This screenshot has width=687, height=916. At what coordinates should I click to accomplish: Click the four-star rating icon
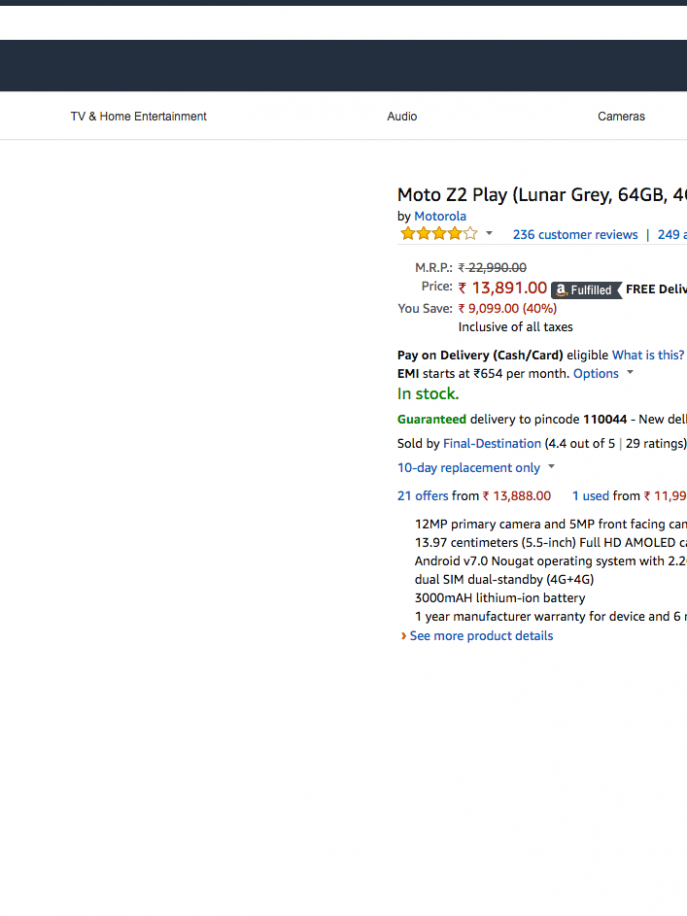(x=439, y=234)
